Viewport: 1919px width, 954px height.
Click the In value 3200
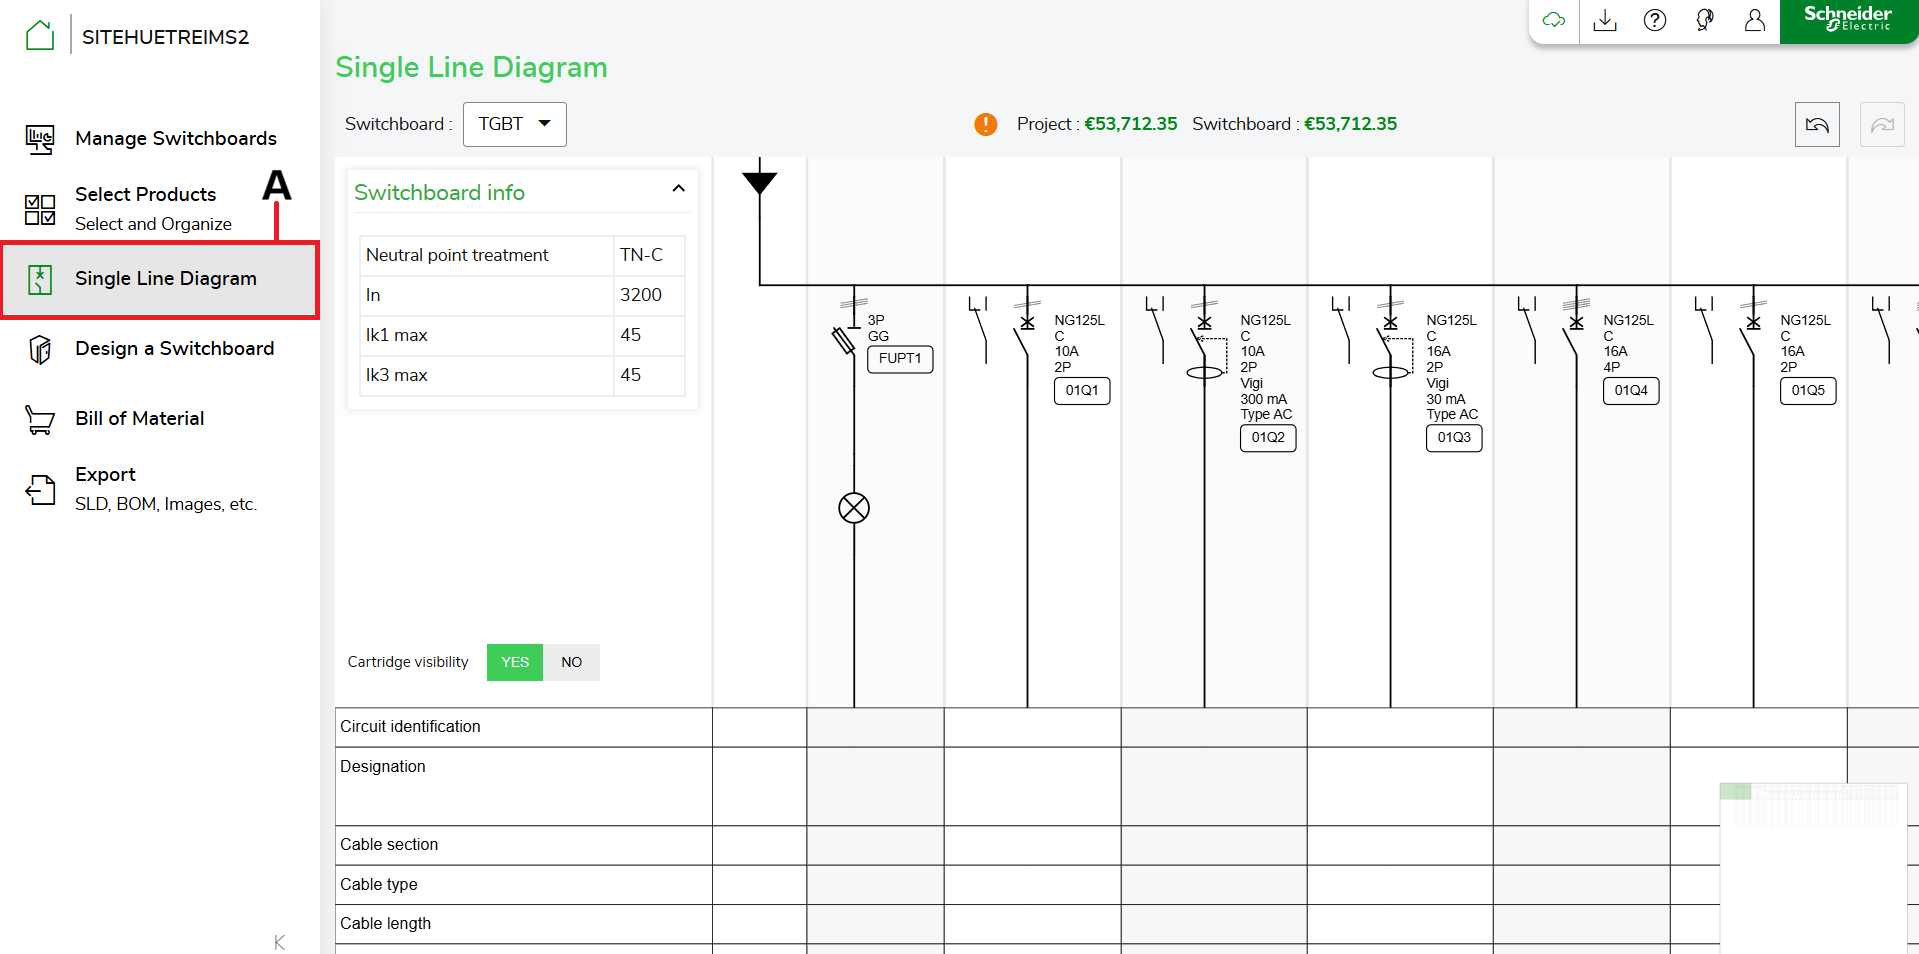(641, 295)
